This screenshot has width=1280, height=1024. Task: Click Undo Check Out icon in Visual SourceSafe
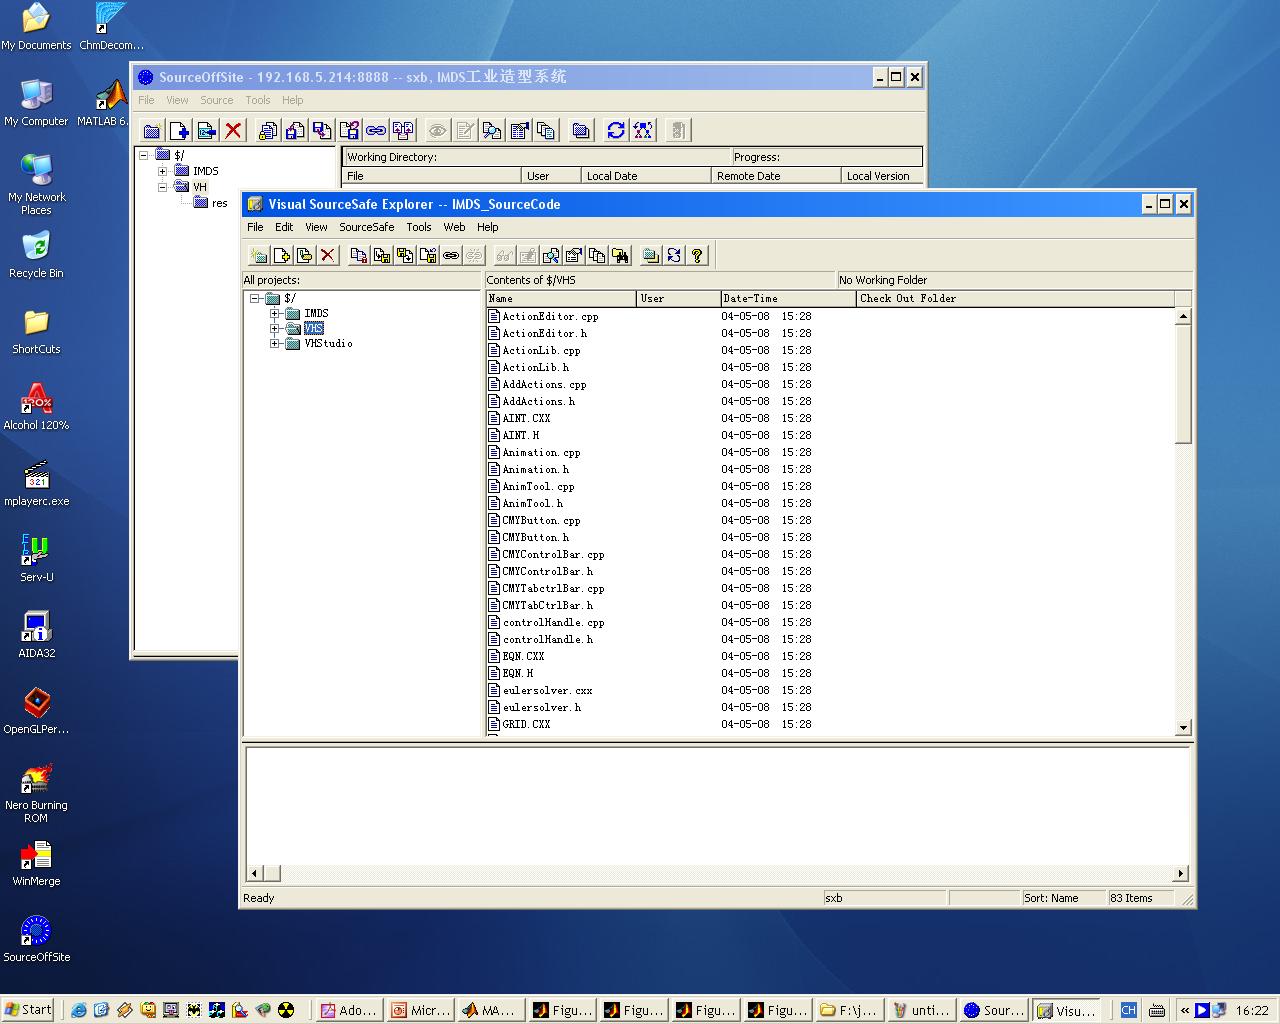point(428,256)
